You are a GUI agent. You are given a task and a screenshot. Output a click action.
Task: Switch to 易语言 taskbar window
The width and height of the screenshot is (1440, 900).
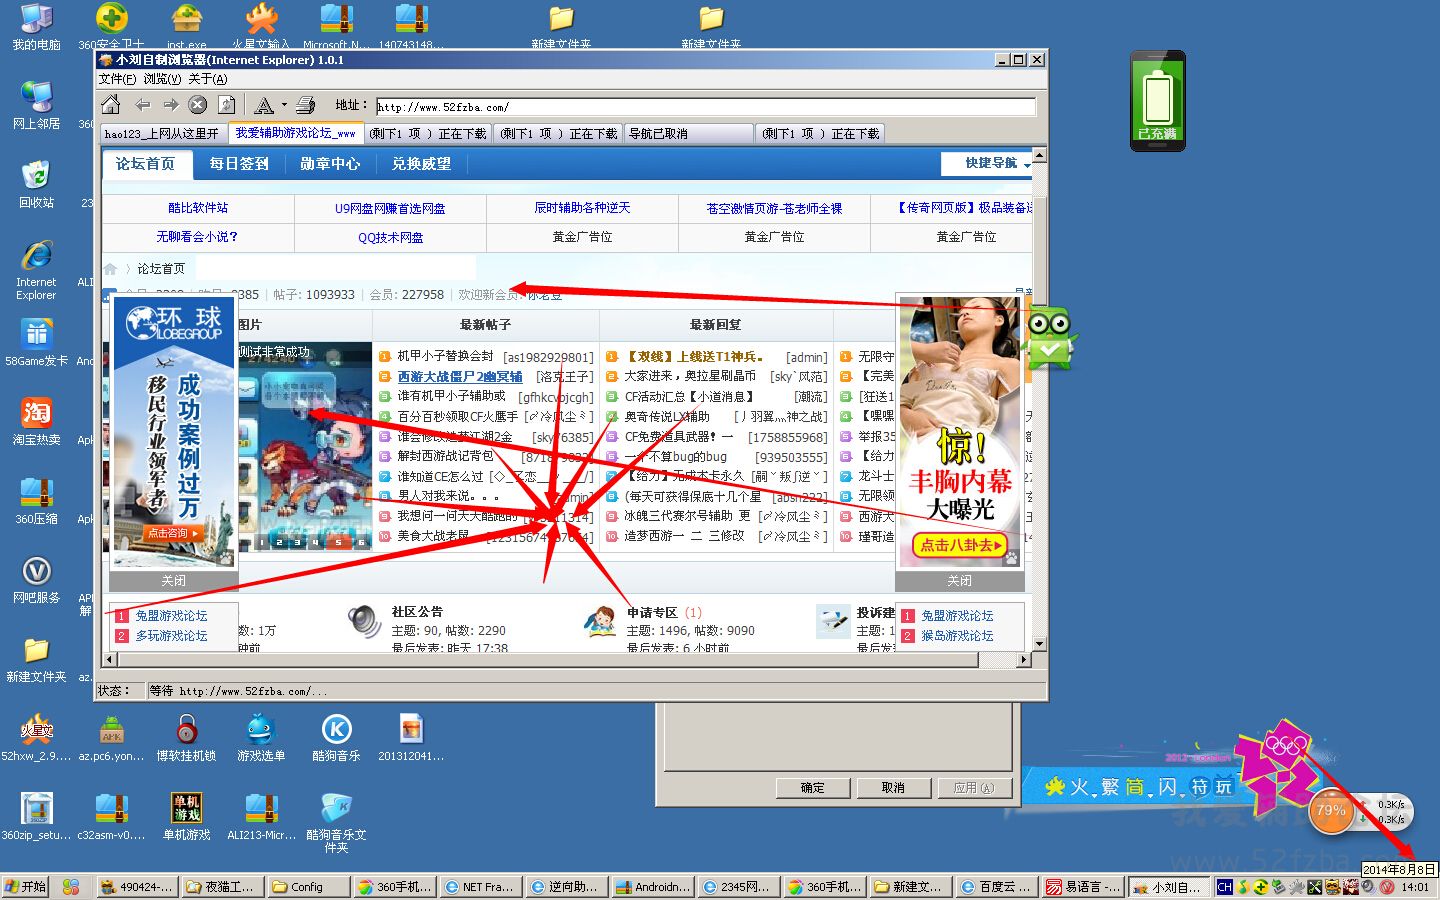point(1082,887)
